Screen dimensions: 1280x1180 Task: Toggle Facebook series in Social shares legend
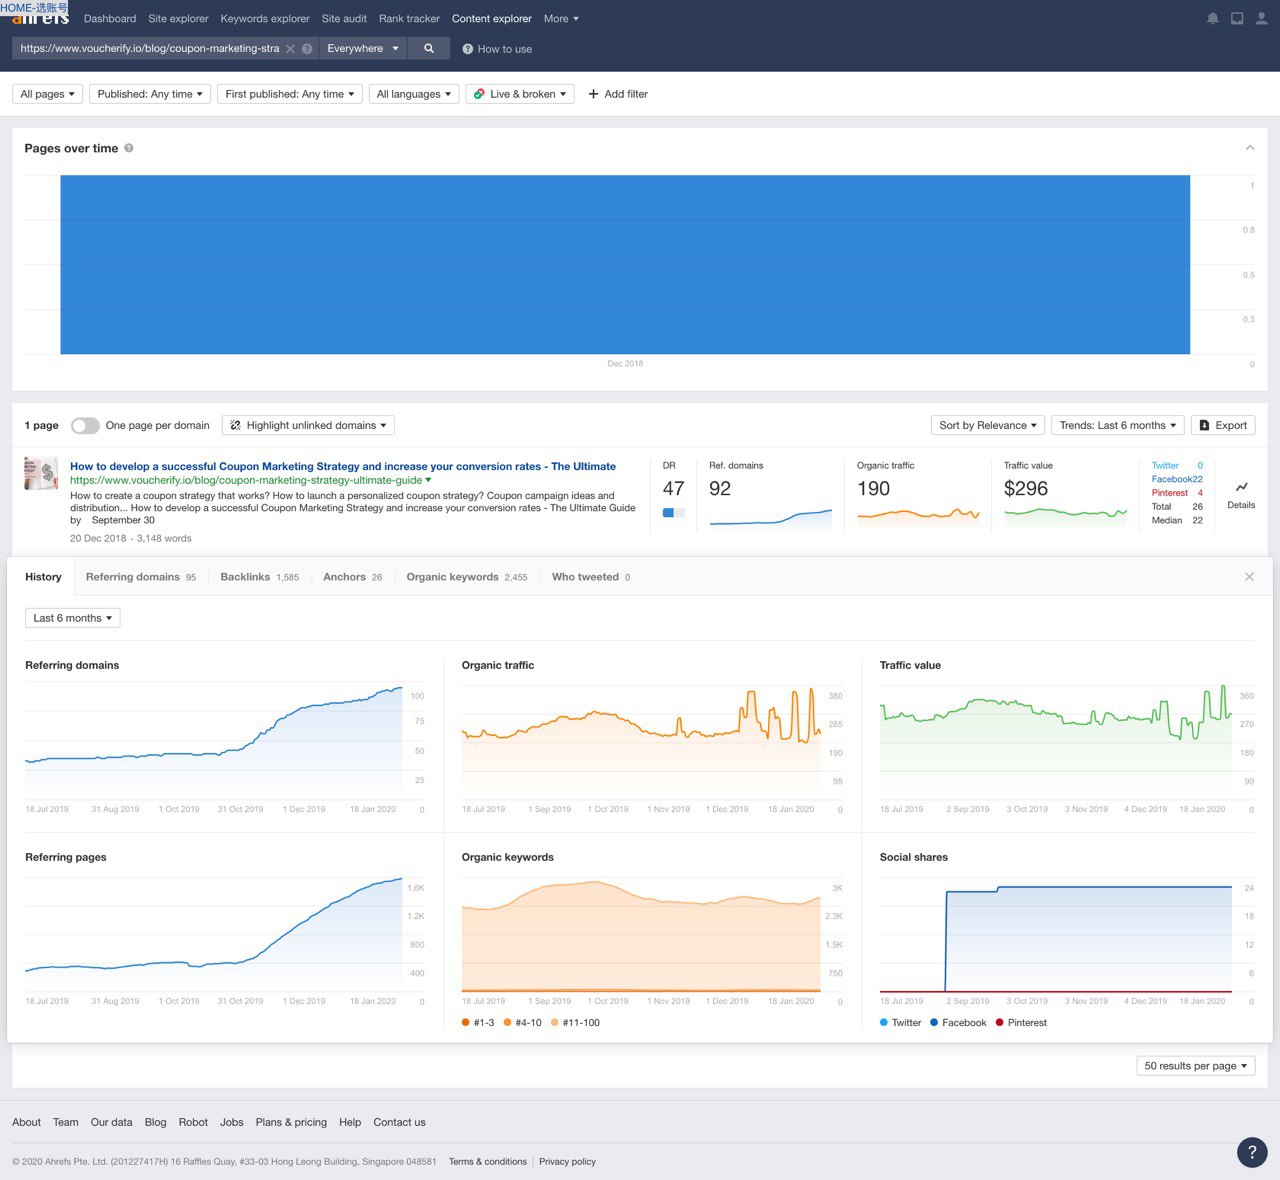958,1023
